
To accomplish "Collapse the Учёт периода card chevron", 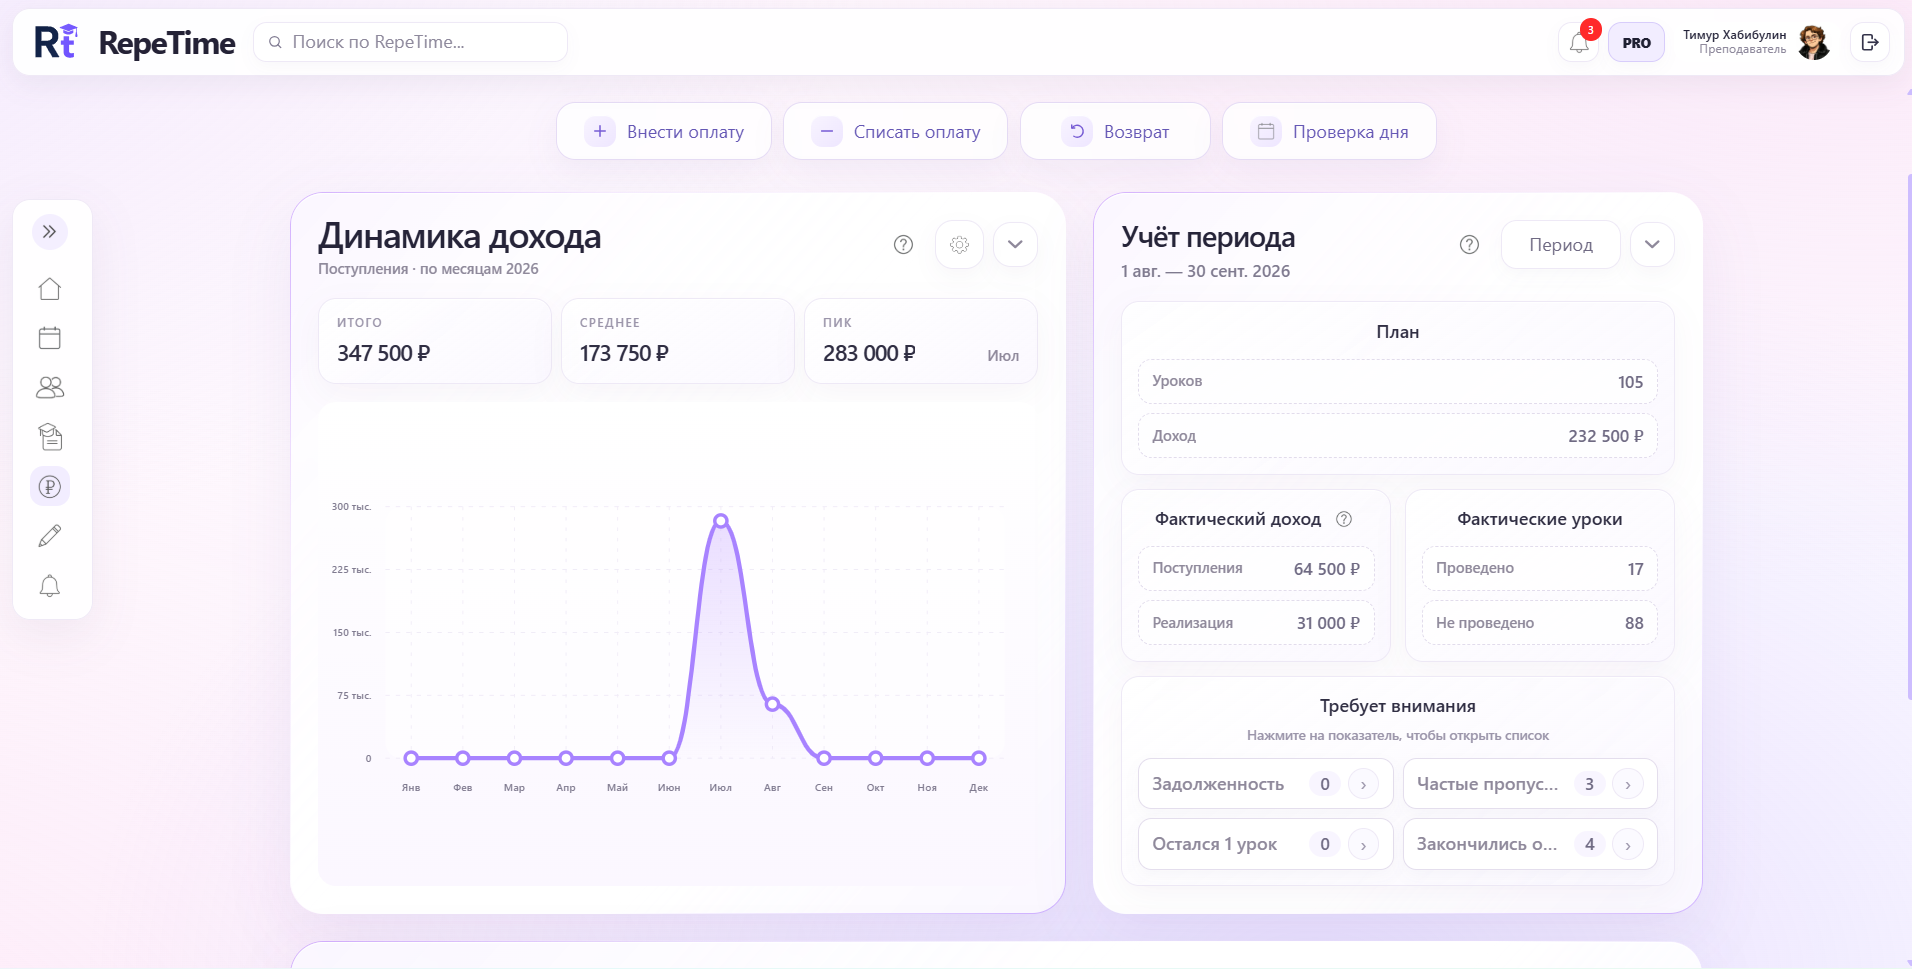I will [x=1652, y=245].
